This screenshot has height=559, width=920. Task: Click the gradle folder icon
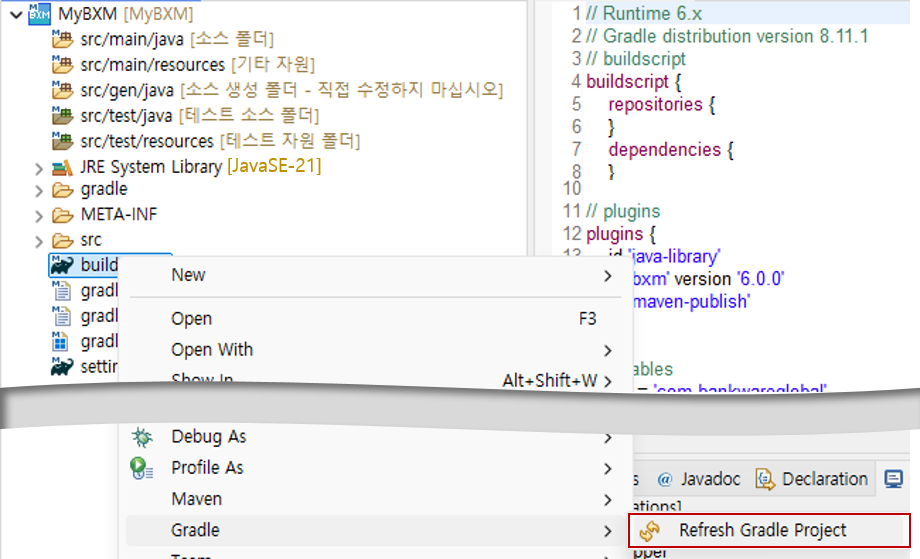coord(62,190)
